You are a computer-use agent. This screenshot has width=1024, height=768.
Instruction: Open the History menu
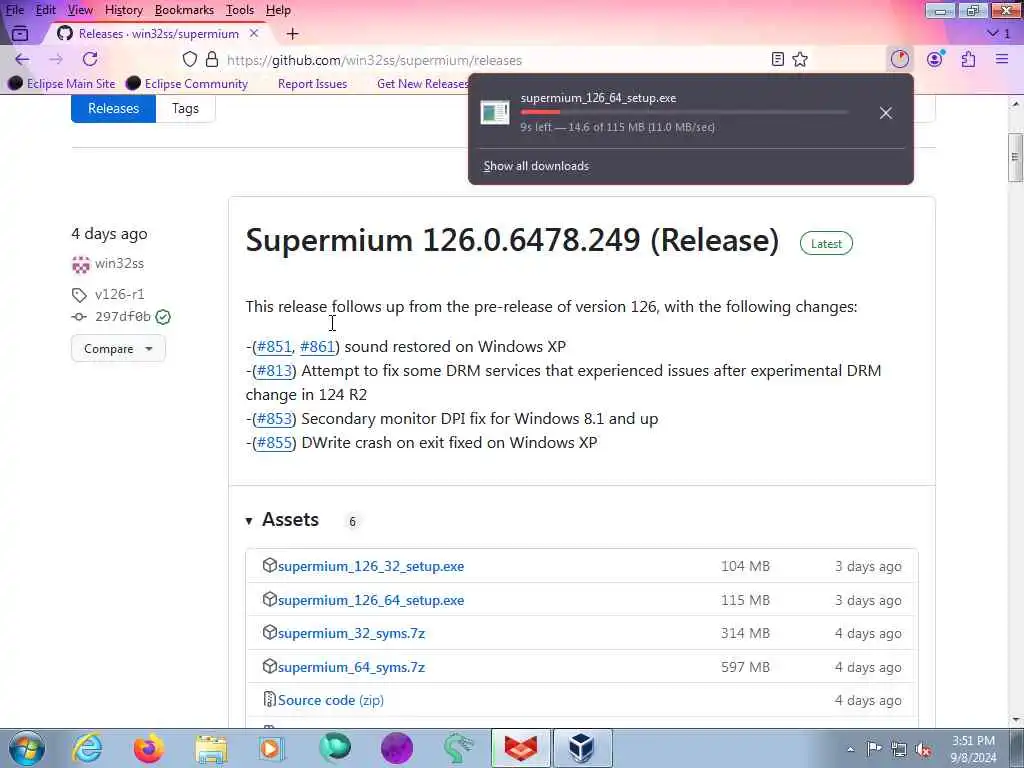123,10
